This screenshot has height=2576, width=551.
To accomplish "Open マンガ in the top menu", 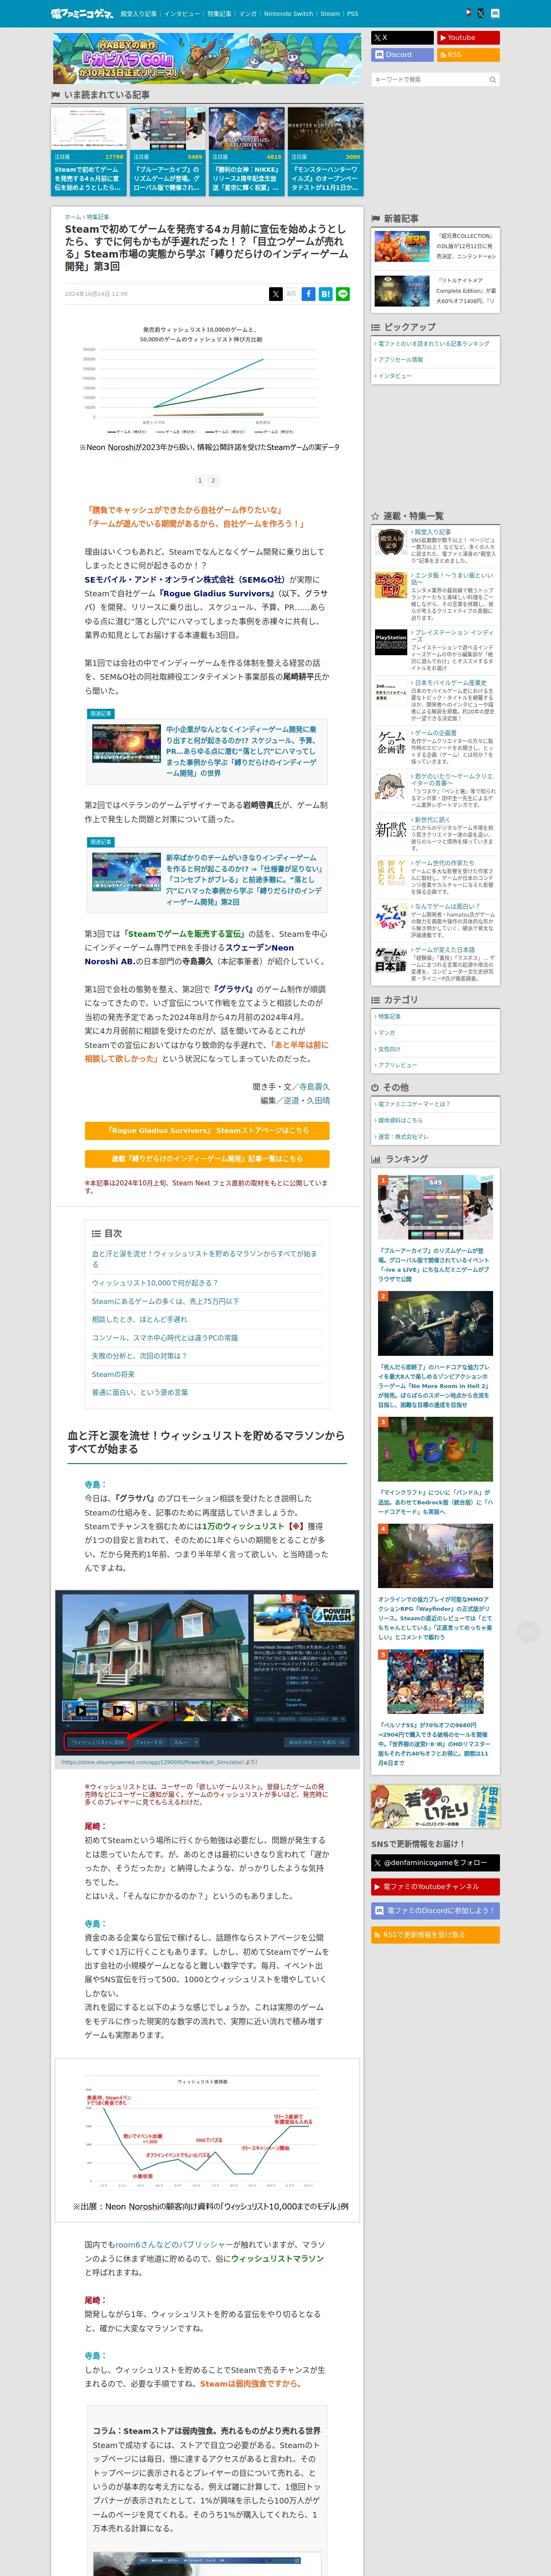I will tap(247, 14).
